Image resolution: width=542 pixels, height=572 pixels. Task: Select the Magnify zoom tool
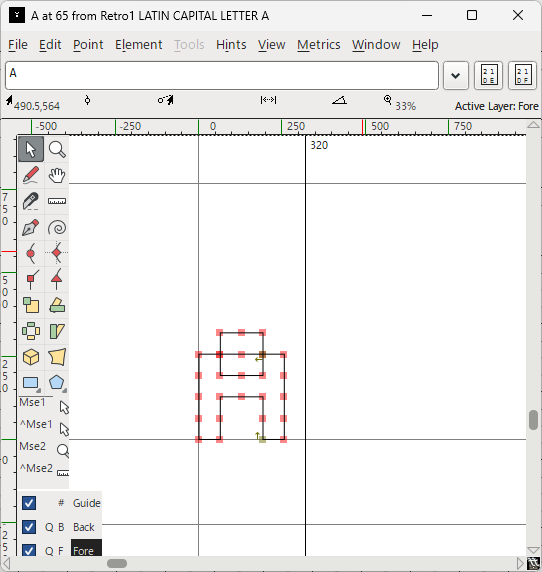(57, 149)
